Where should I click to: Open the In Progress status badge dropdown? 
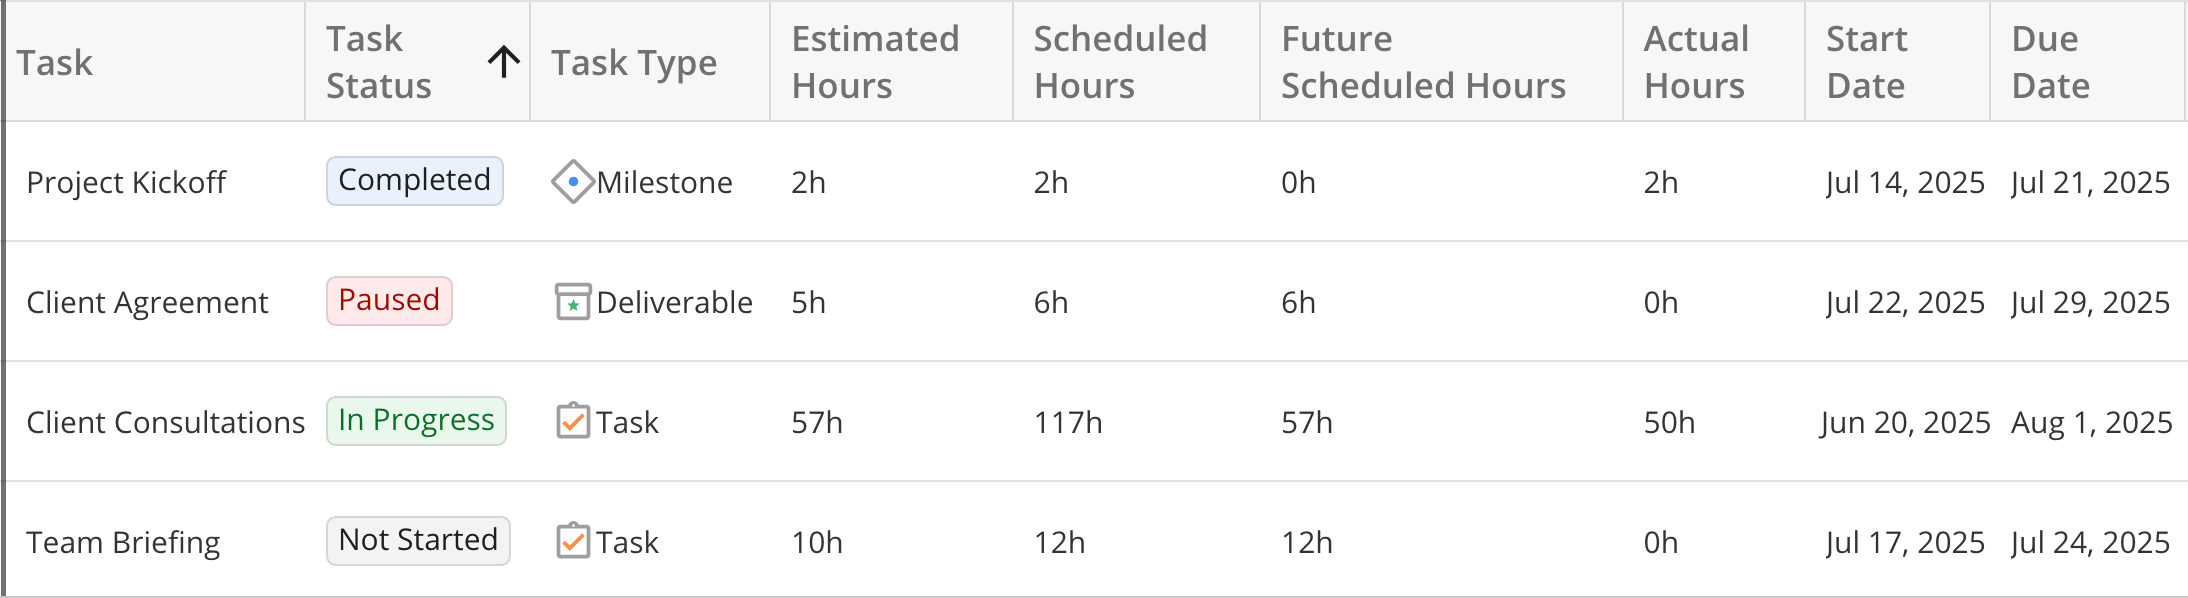coord(416,421)
